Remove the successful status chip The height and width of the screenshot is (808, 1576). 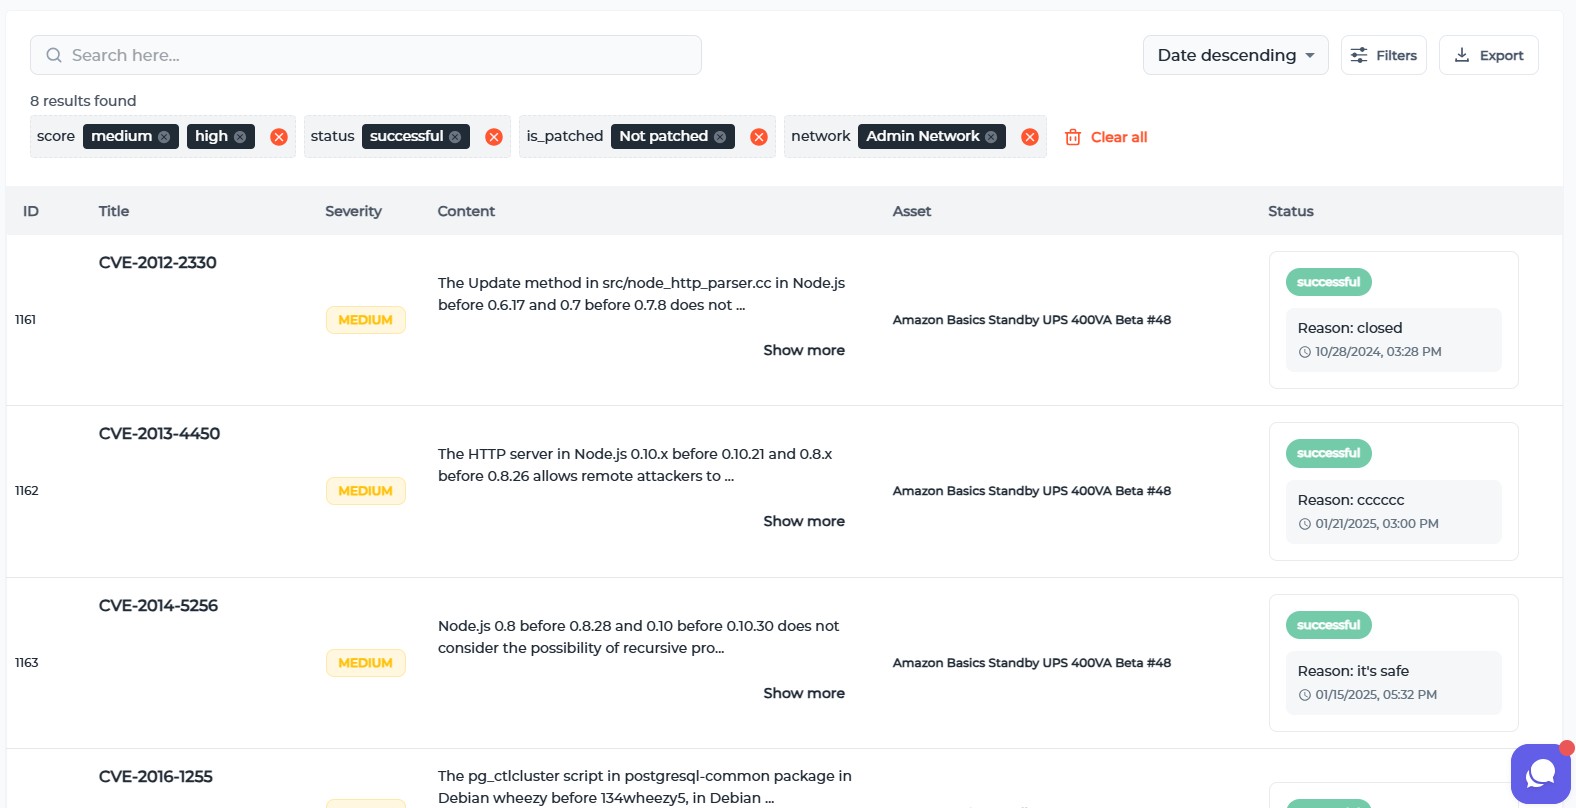455,137
